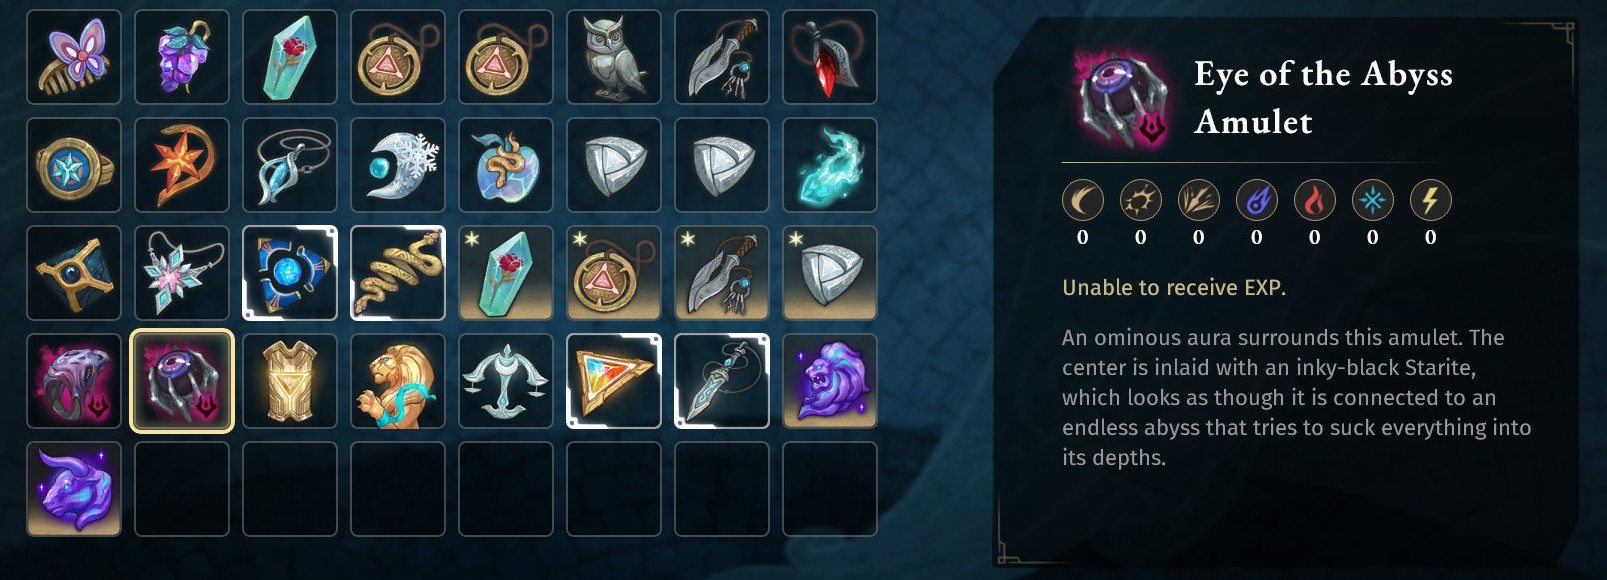Image resolution: width=1607 pixels, height=580 pixels.
Task: Click the fire element stat icon
Action: 1314,201
